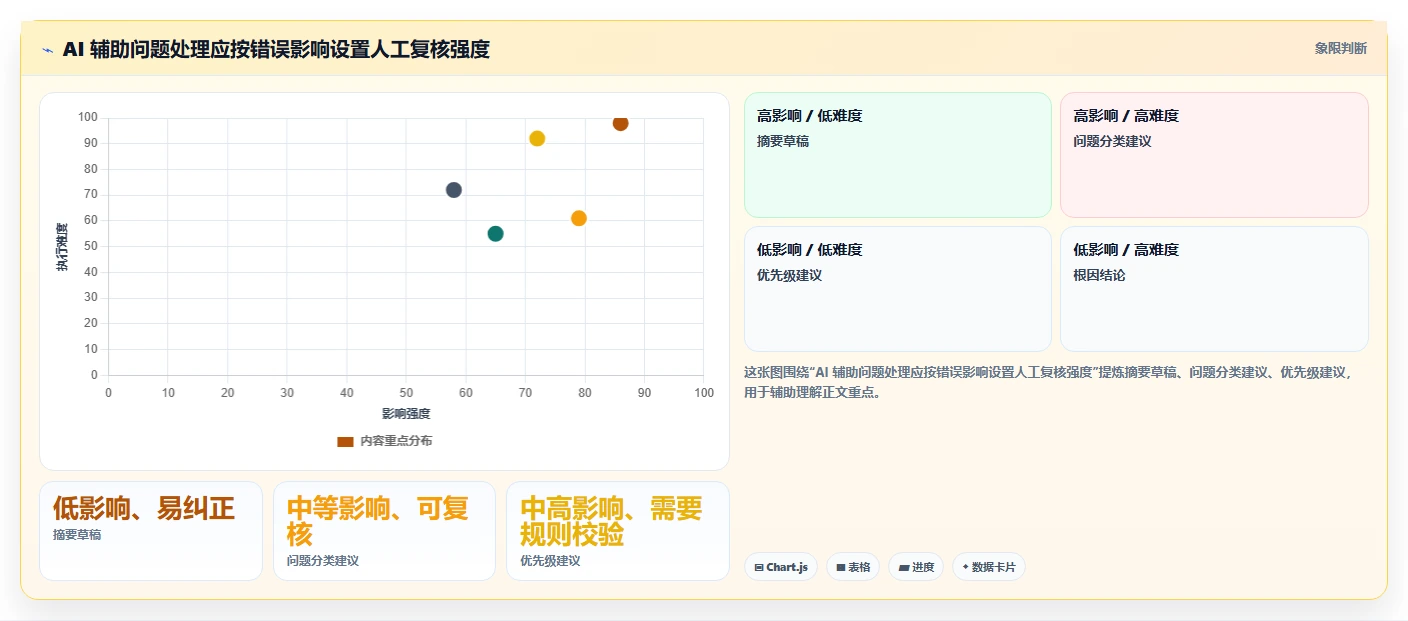Click the 内容重点分布 legend label text
Image resolution: width=1408 pixels, height=621 pixels.
(x=397, y=441)
